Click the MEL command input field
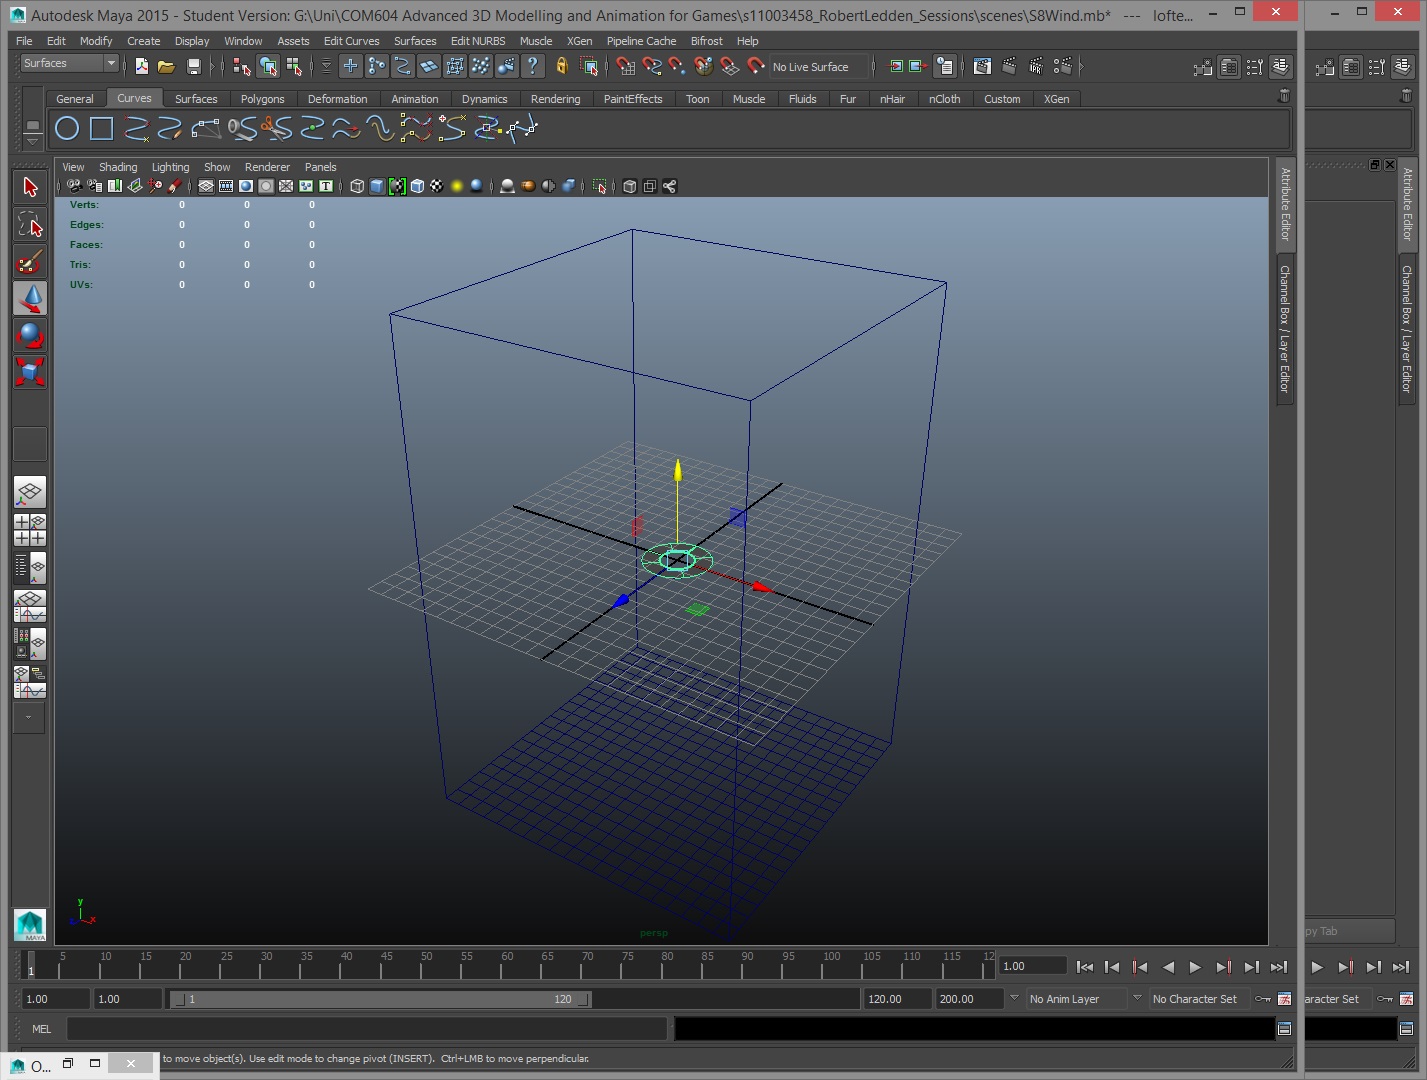The width and height of the screenshot is (1427, 1080). click(x=367, y=1029)
